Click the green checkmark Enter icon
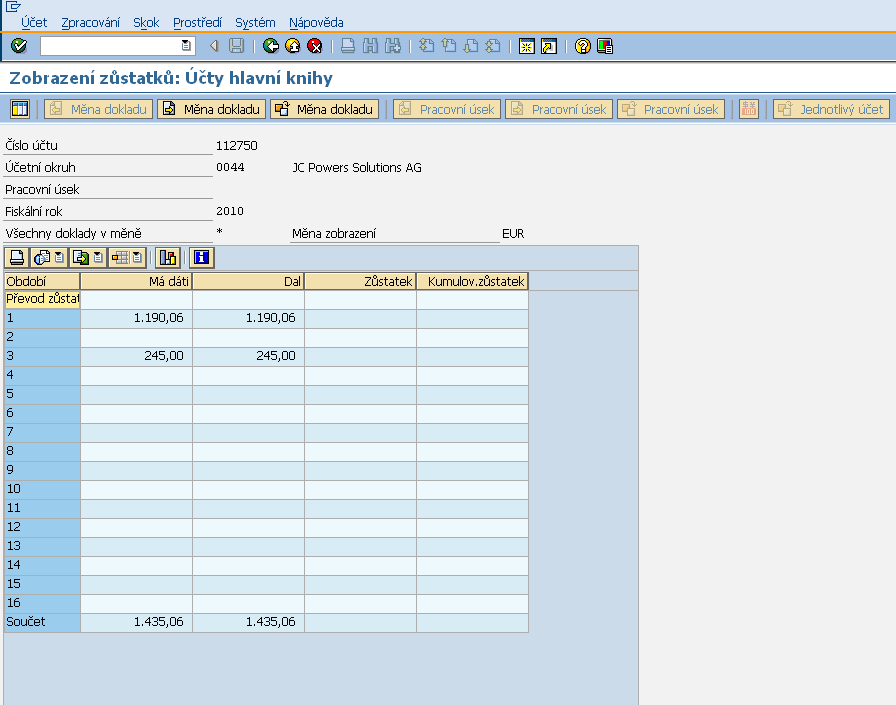 (19, 46)
